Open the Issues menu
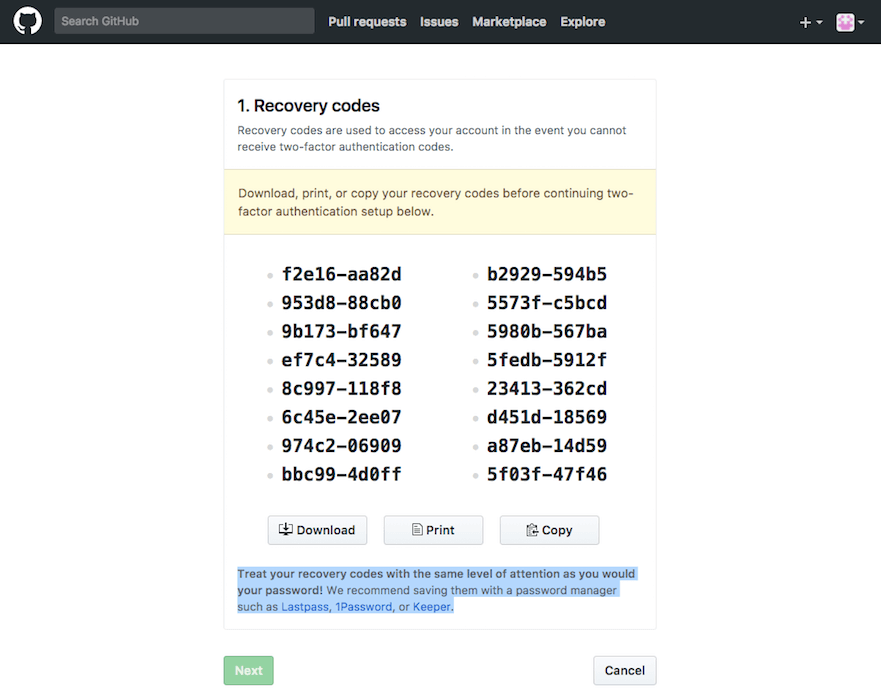This screenshot has height=700, width=881. (439, 21)
